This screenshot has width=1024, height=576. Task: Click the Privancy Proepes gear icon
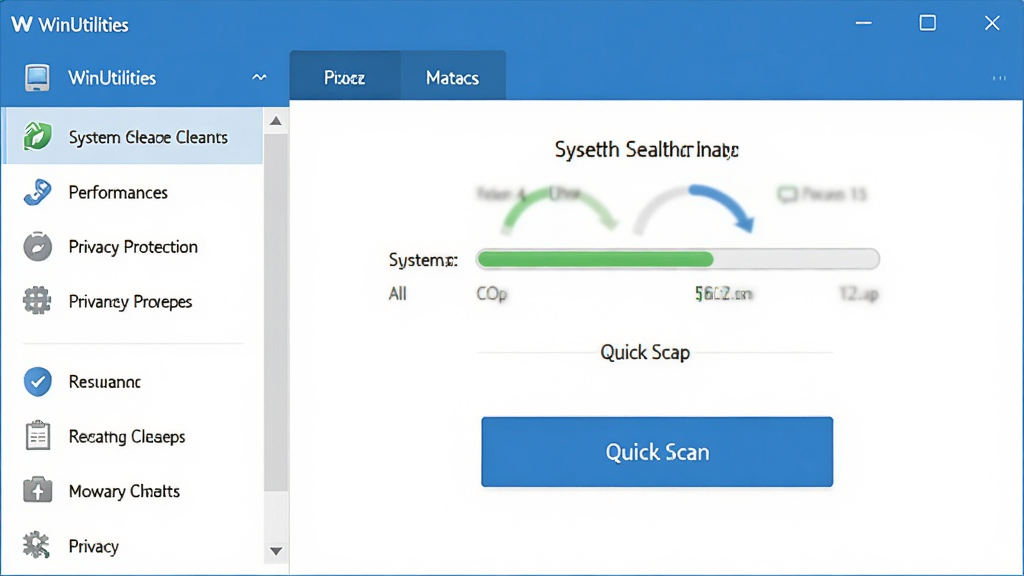click(37, 301)
